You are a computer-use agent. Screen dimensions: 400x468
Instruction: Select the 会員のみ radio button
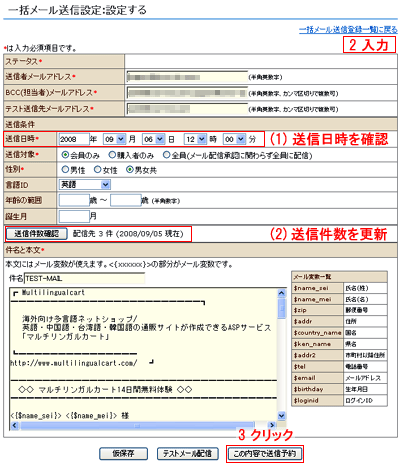point(65,155)
